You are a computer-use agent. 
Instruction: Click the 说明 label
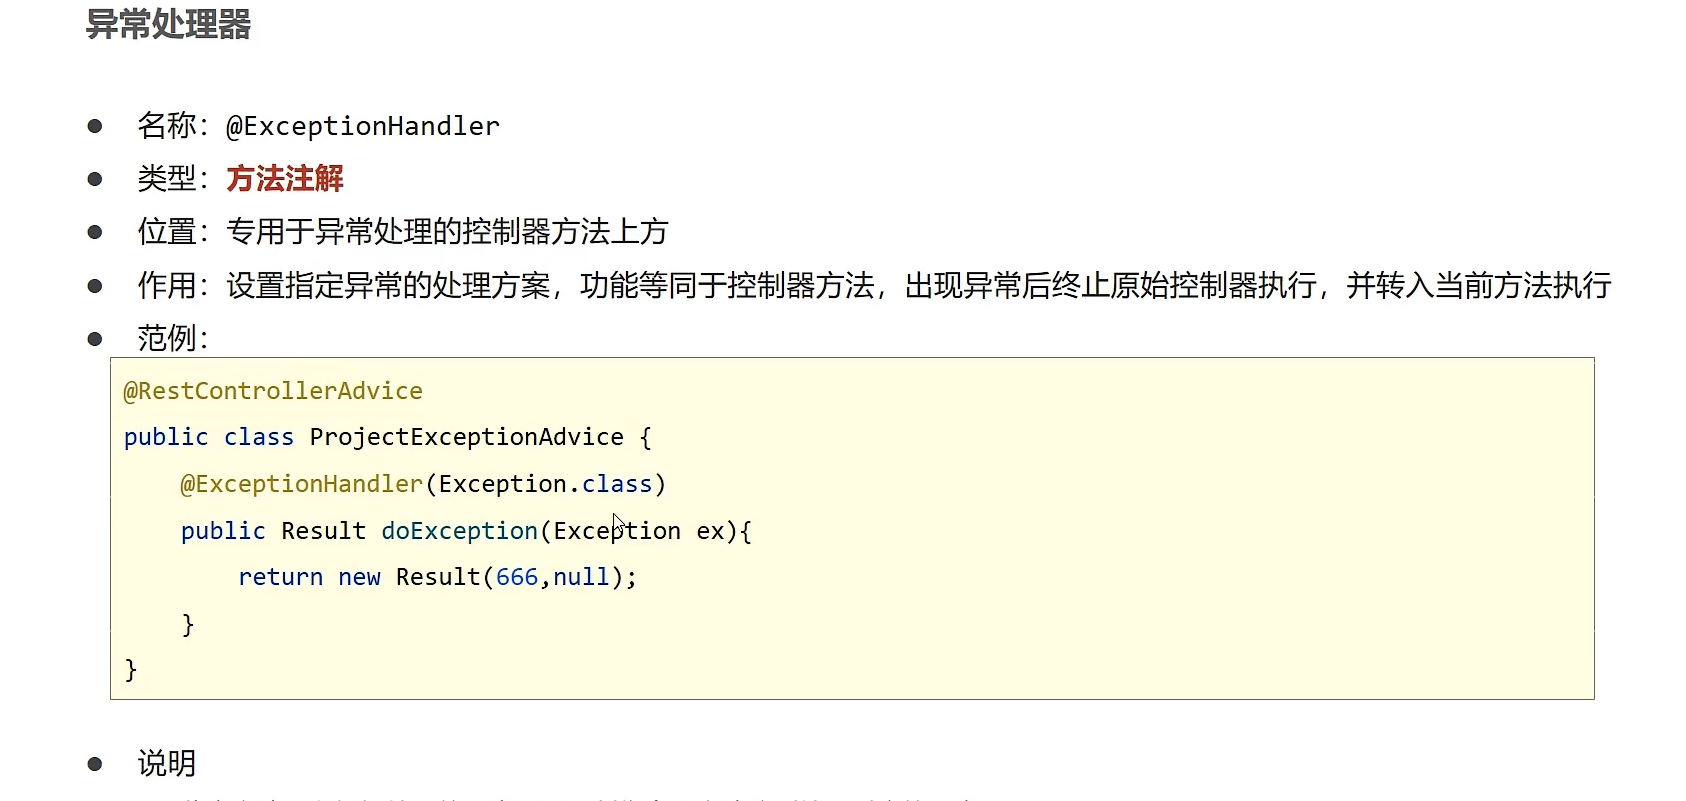tap(167, 764)
